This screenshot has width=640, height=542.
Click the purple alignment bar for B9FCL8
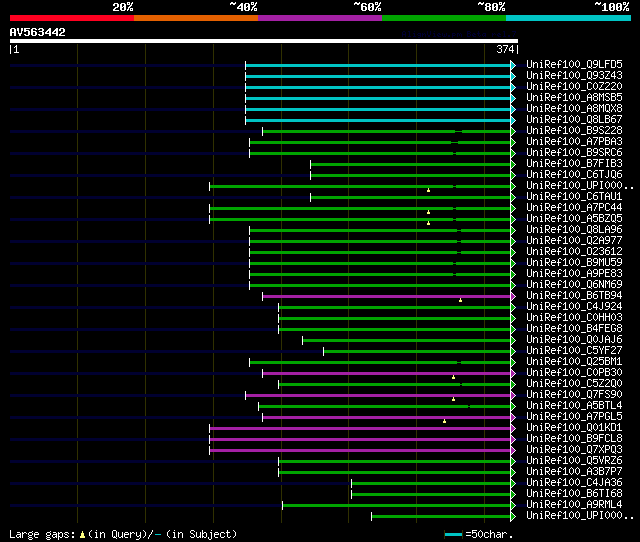360,440
